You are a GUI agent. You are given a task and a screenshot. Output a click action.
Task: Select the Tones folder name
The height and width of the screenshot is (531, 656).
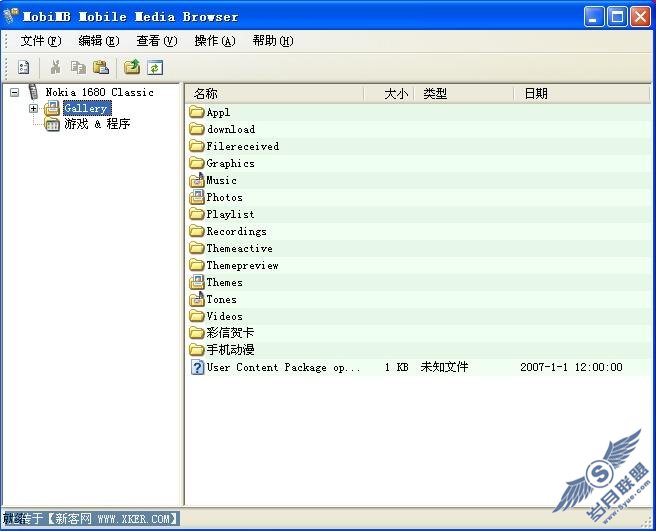(x=222, y=299)
